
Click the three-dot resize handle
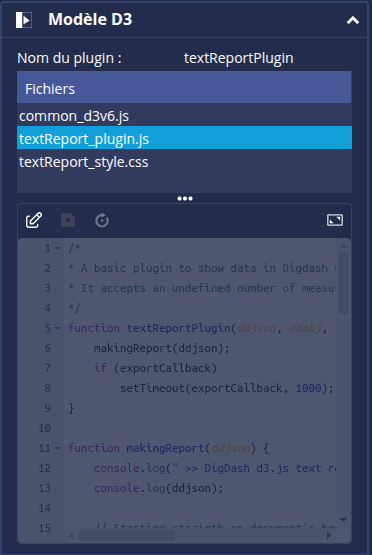(185, 199)
